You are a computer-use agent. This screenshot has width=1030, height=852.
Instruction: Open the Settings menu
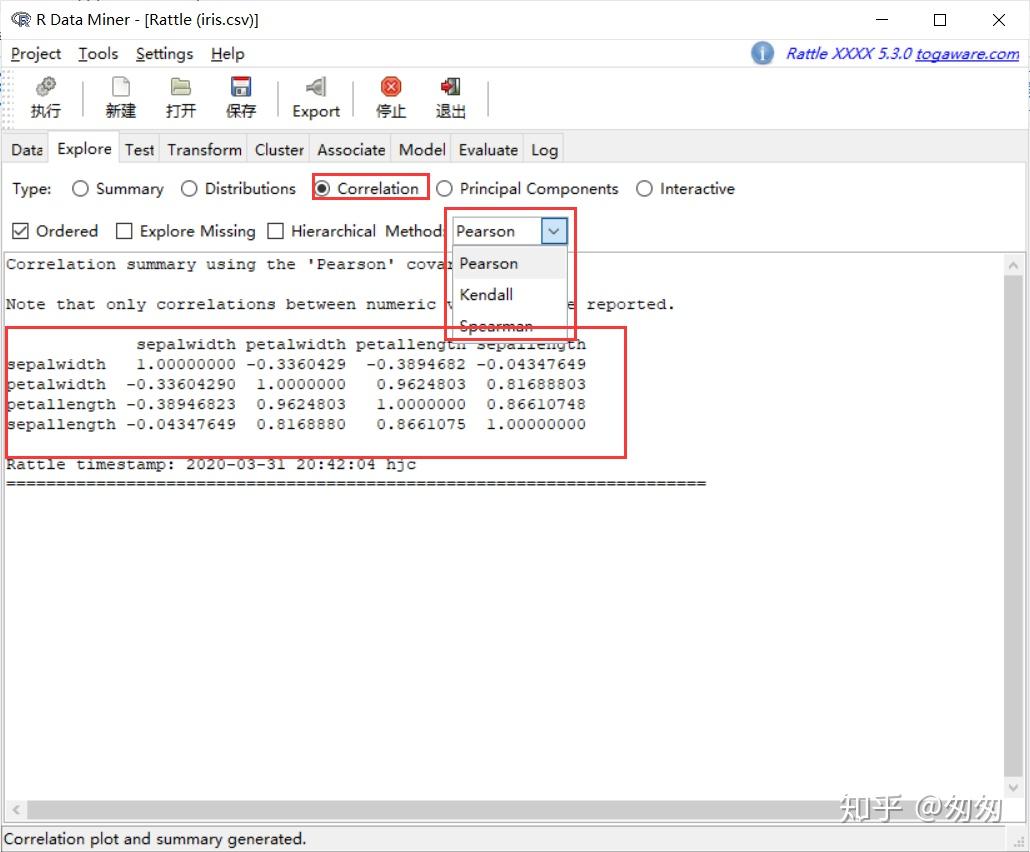click(x=164, y=54)
